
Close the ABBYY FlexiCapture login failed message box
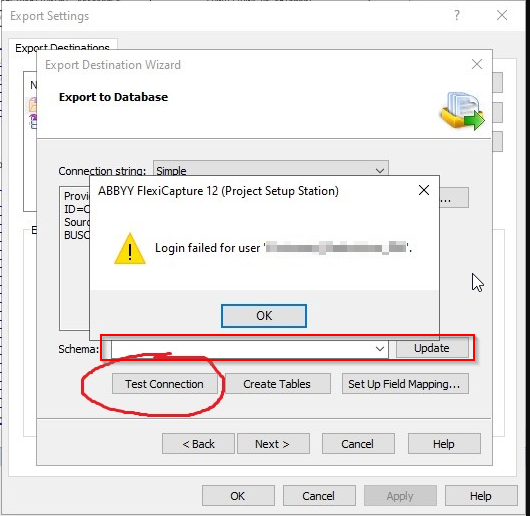(424, 190)
